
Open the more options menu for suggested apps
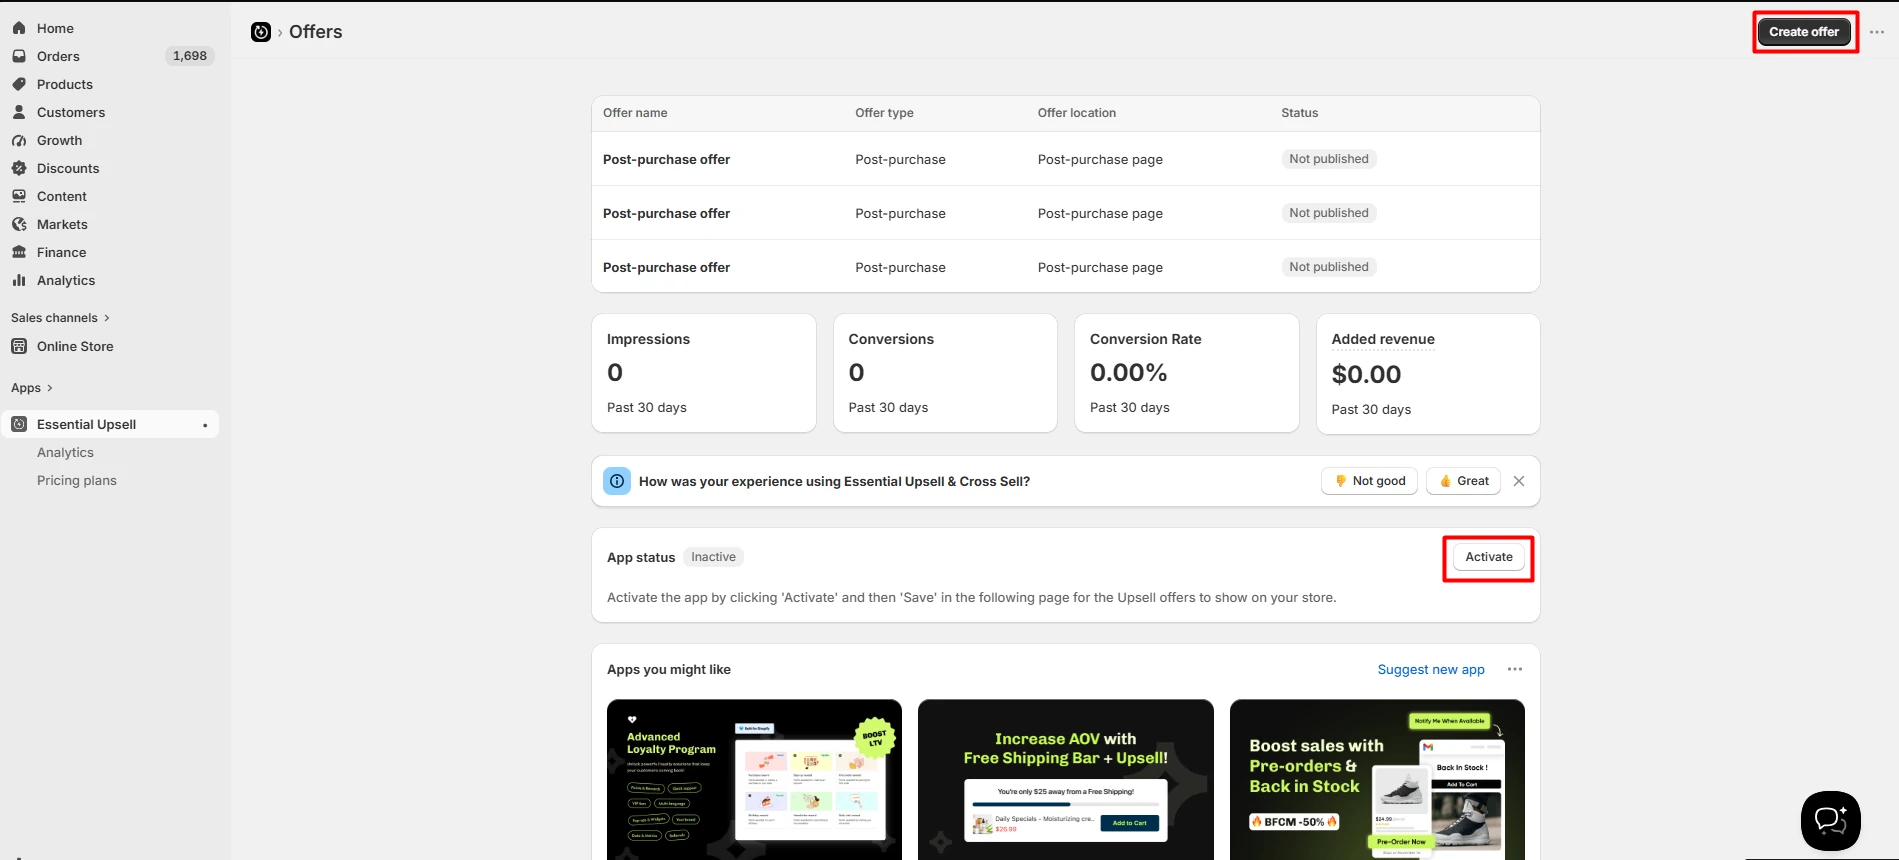(1515, 669)
